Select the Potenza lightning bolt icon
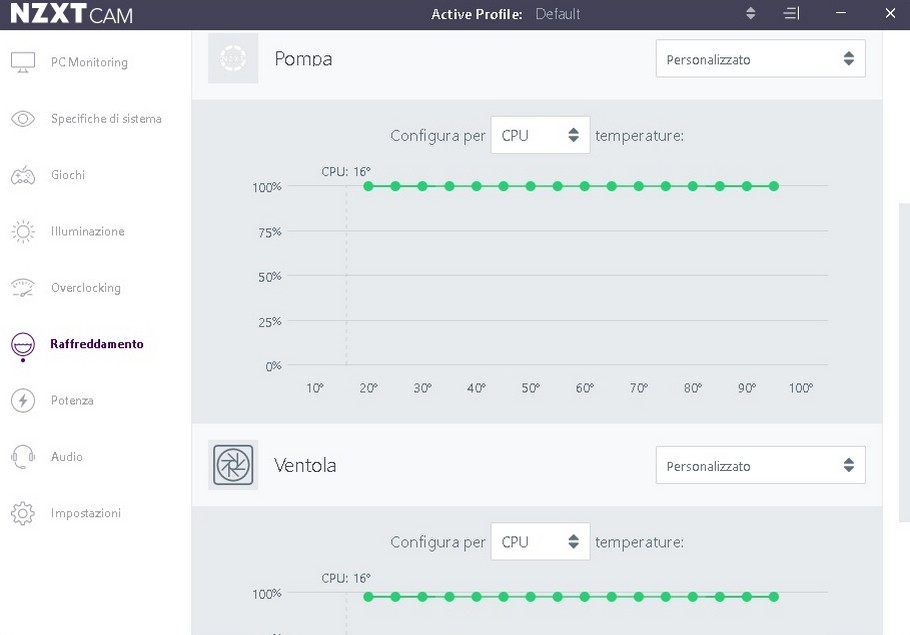The width and height of the screenshot is (910, 635). [x=23, y=401]
